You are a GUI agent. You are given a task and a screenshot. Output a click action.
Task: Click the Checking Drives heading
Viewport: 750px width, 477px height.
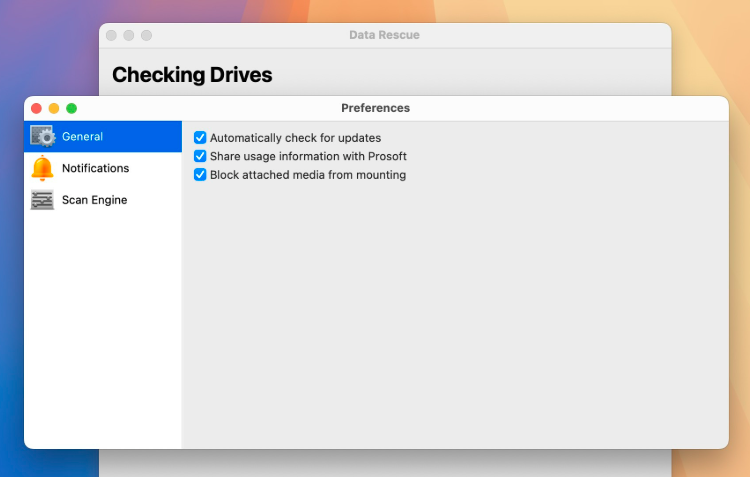coord(192,75)
